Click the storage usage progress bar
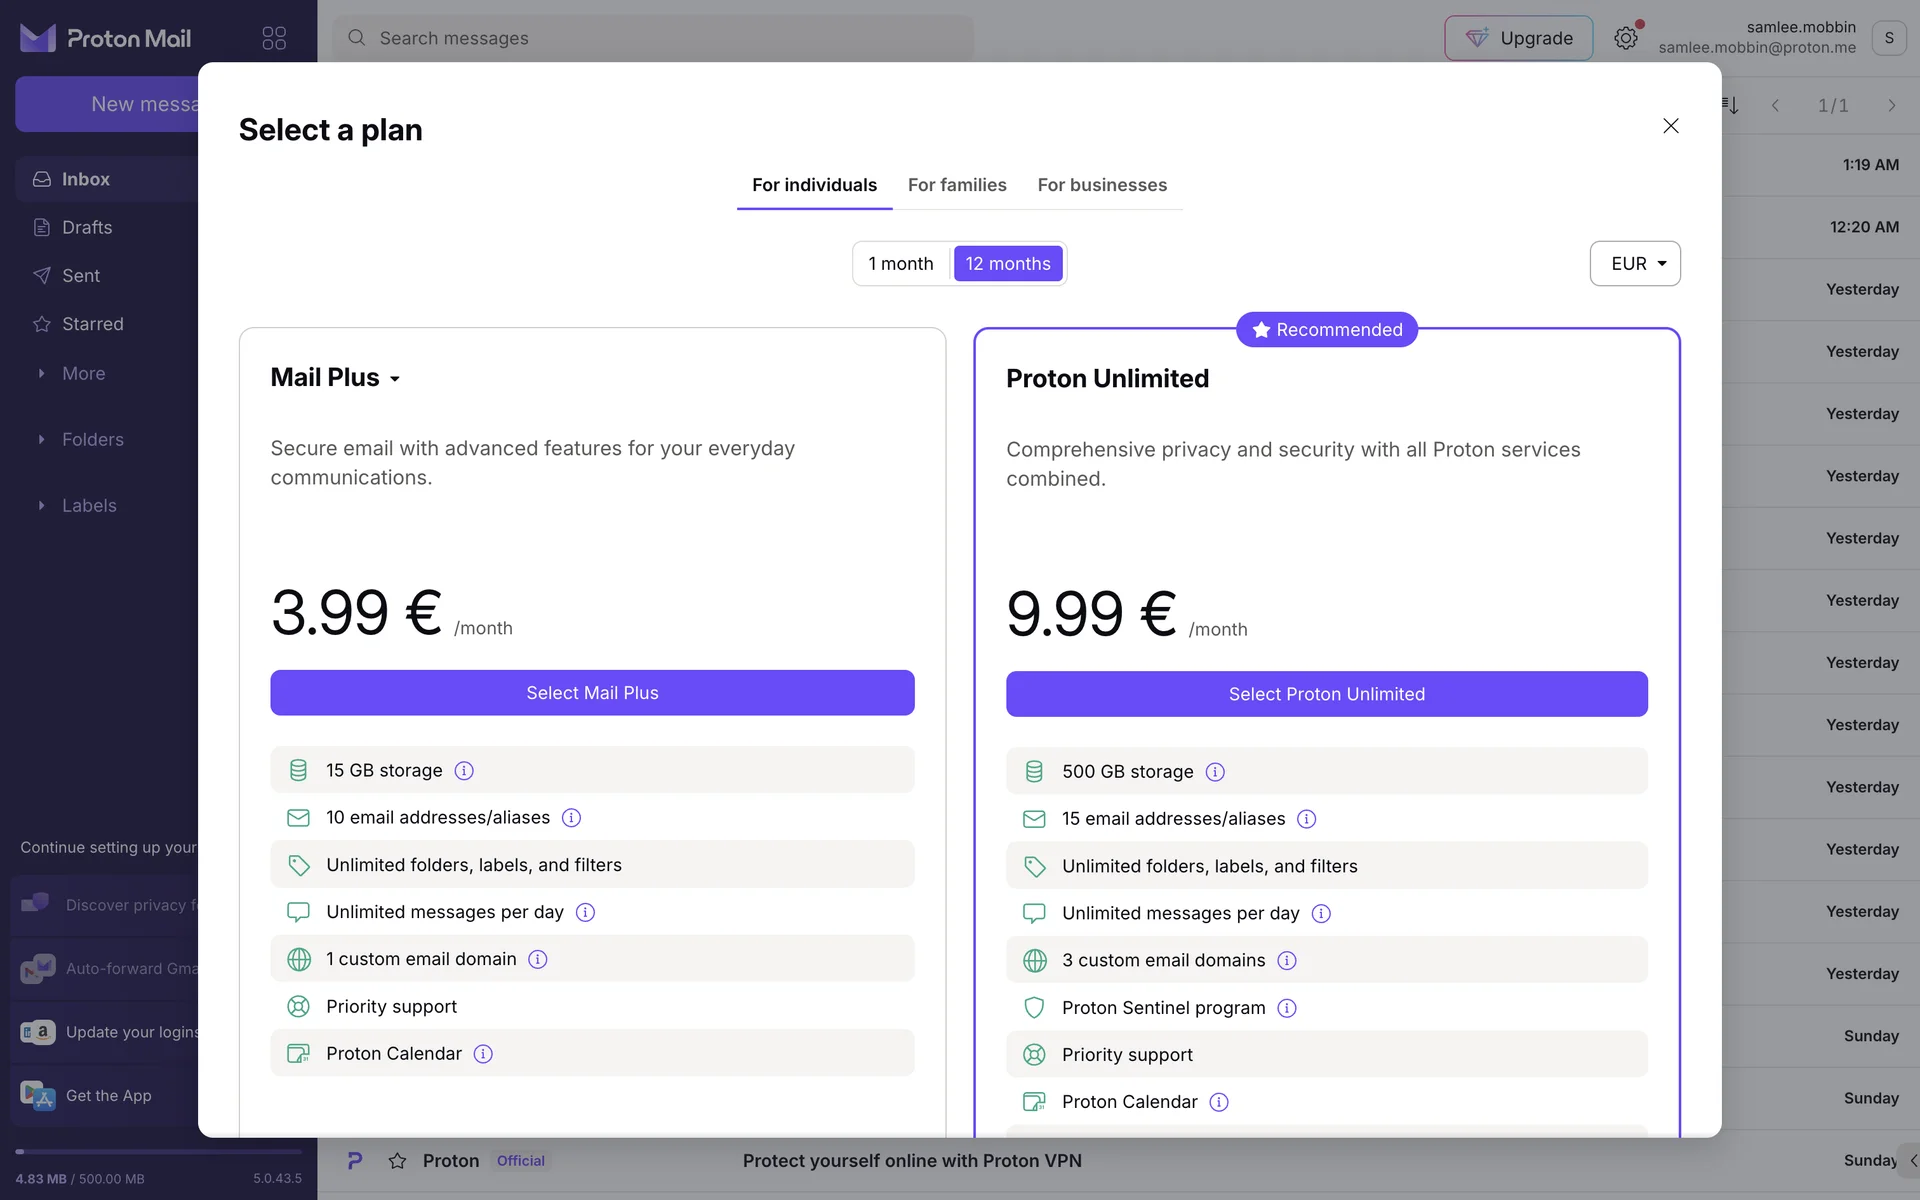Viewport: 1920px width, 1200px height. coord(158,1152)
